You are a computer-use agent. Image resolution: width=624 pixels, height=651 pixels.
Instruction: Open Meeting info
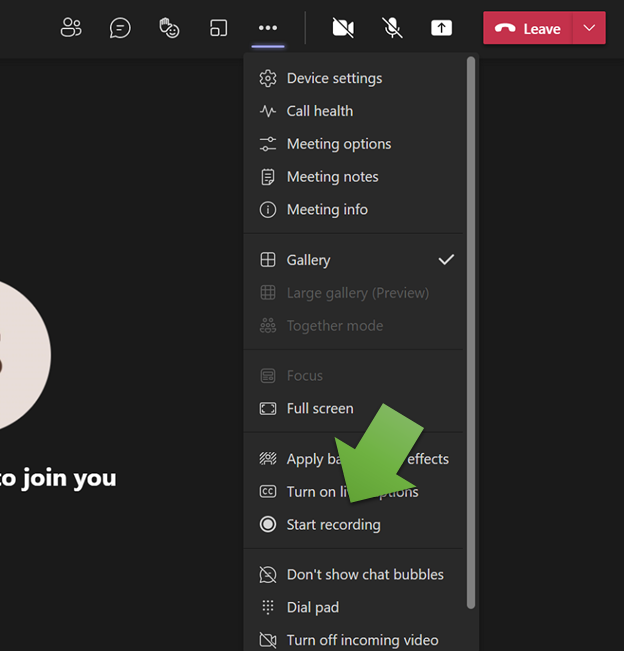[x=354, y=210]
